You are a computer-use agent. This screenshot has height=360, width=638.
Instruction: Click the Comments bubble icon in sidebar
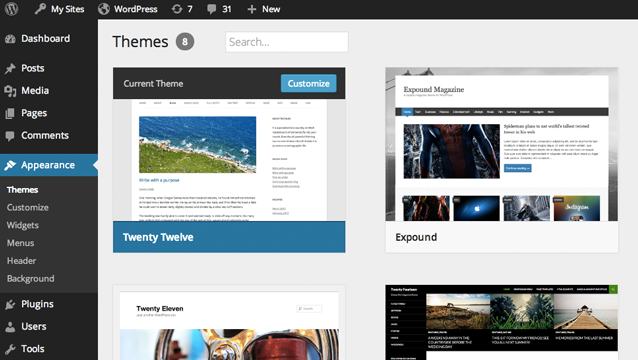[10, 136]
